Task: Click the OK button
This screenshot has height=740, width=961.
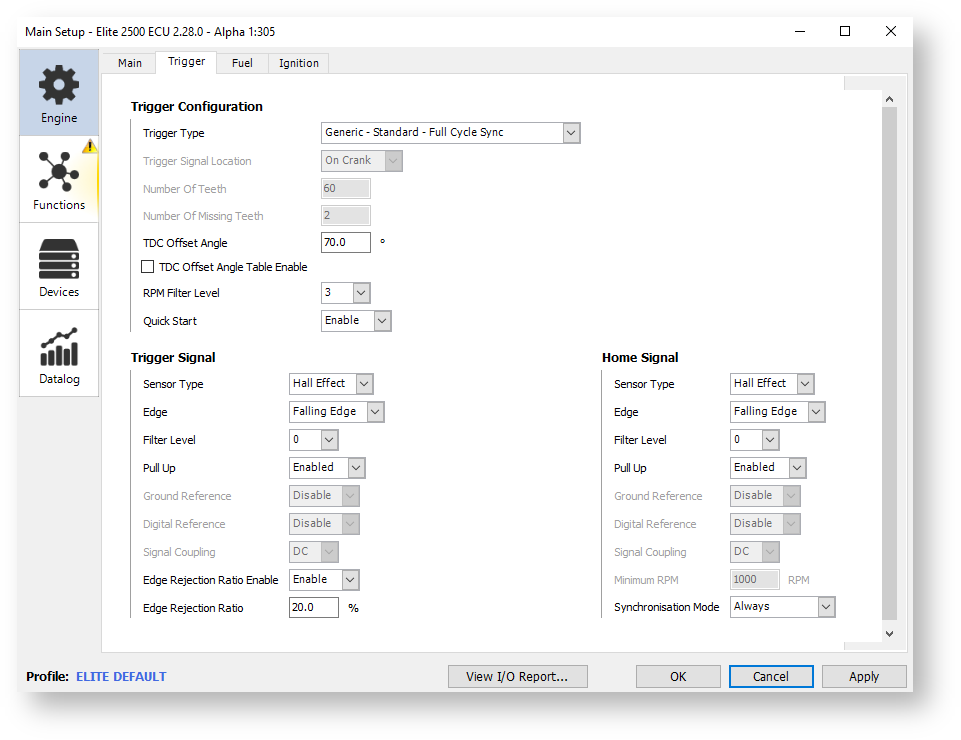Action: click(678, 676)
